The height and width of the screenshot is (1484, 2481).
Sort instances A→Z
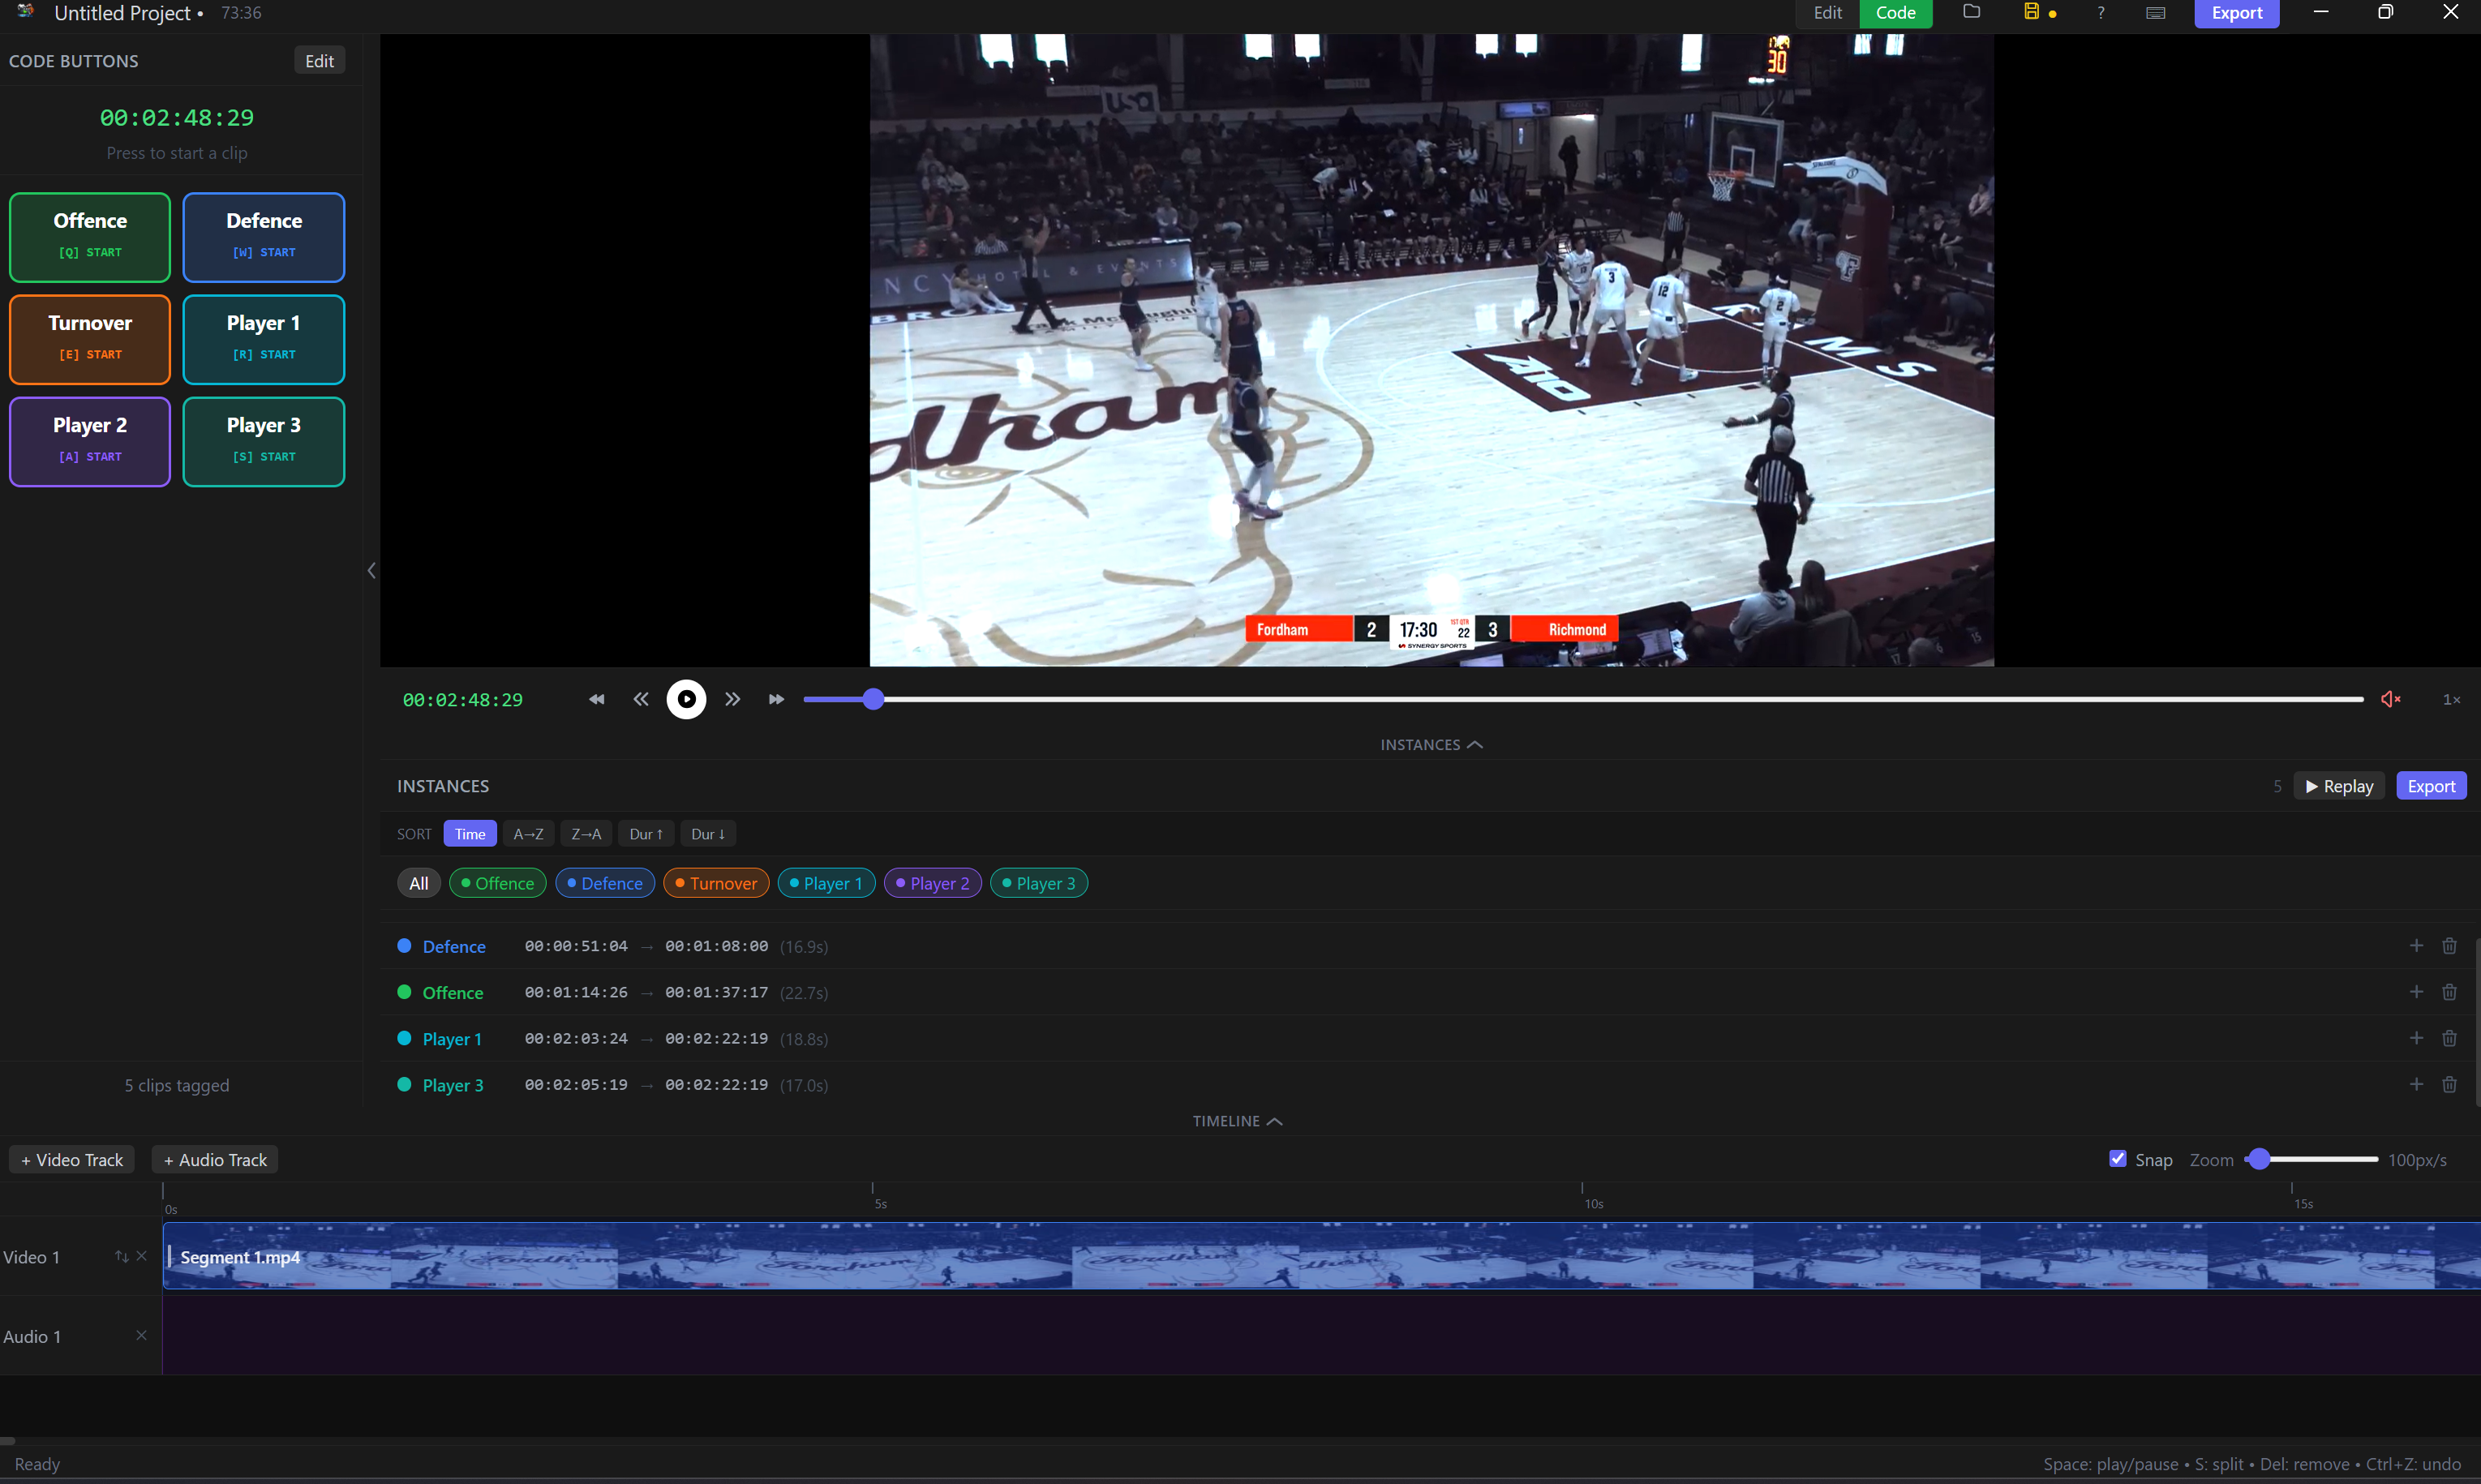[528, 833]
